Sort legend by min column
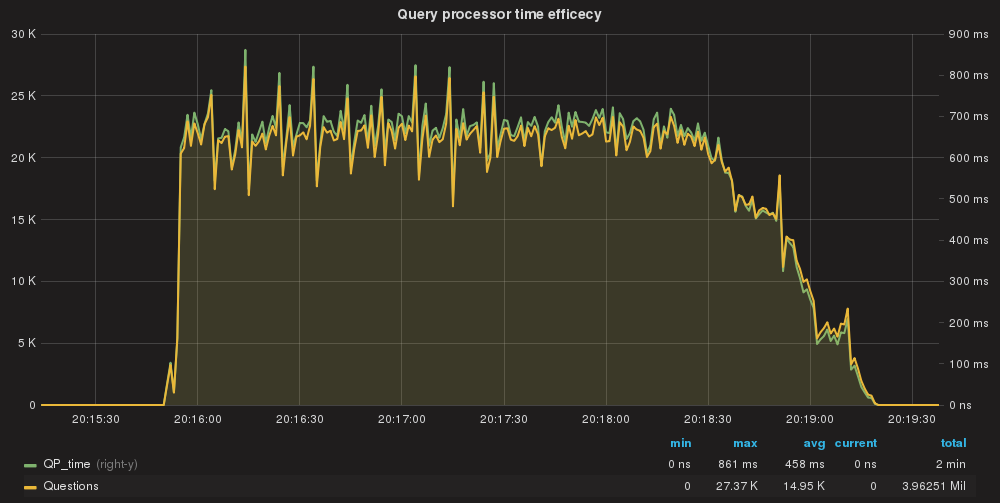Screen dimensions: 1000x503 click(x=680, y=443)
